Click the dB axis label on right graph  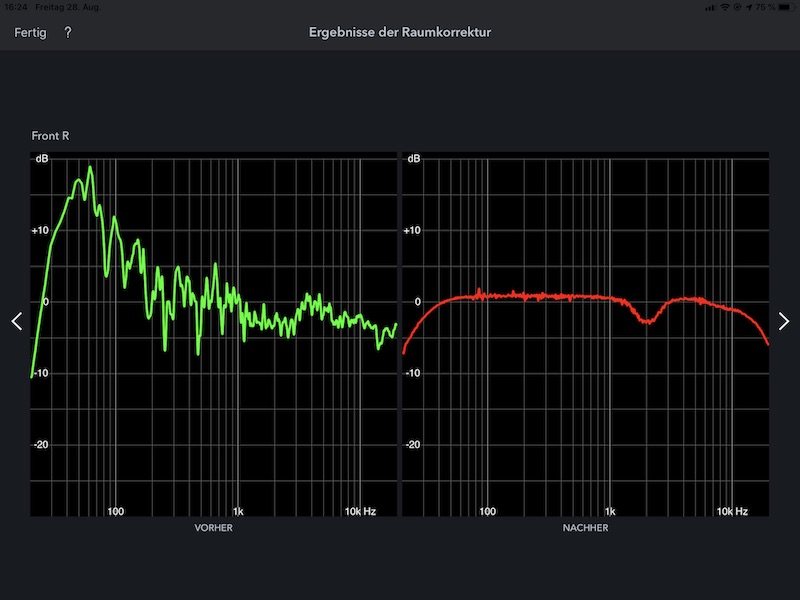(414, 159)
